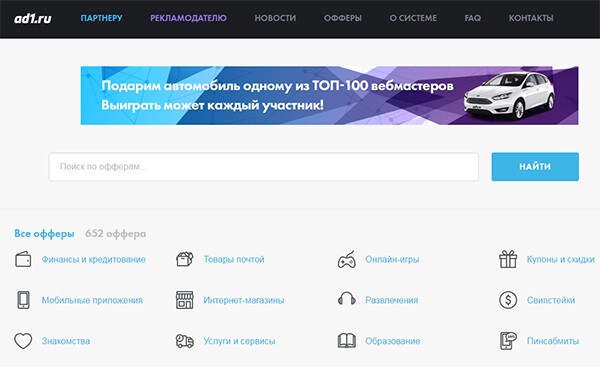Click the smartphone icon for Мобильные приложения

[x=23, y=300]
